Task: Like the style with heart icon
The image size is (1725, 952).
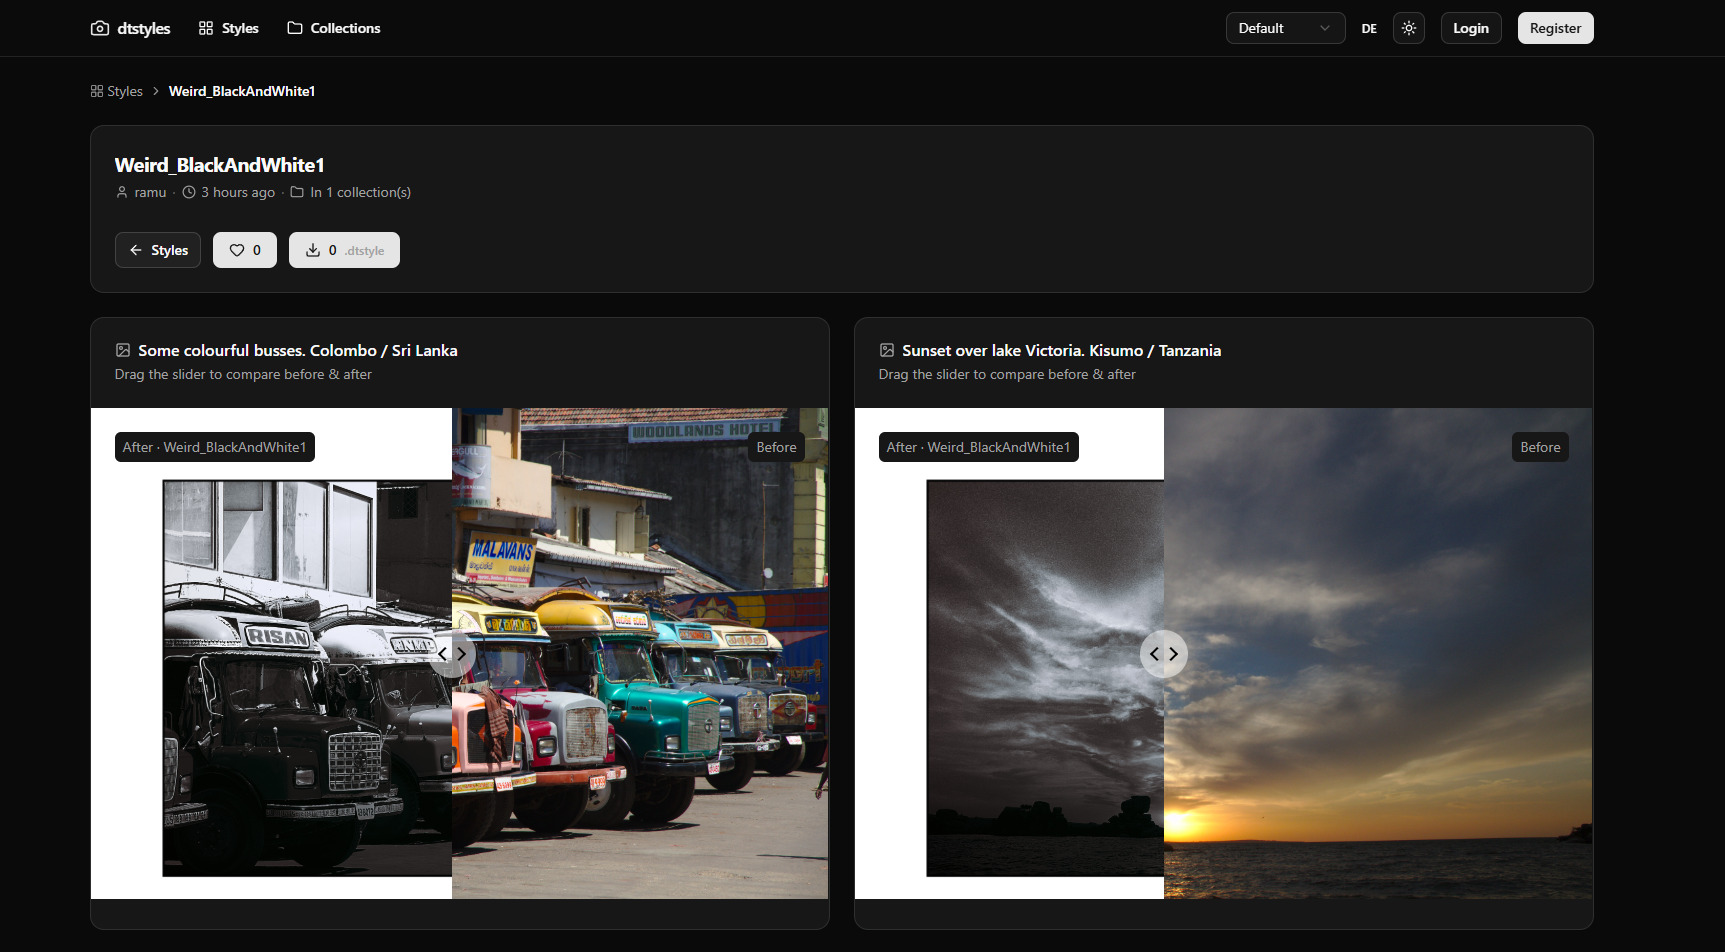Action: 245,250
